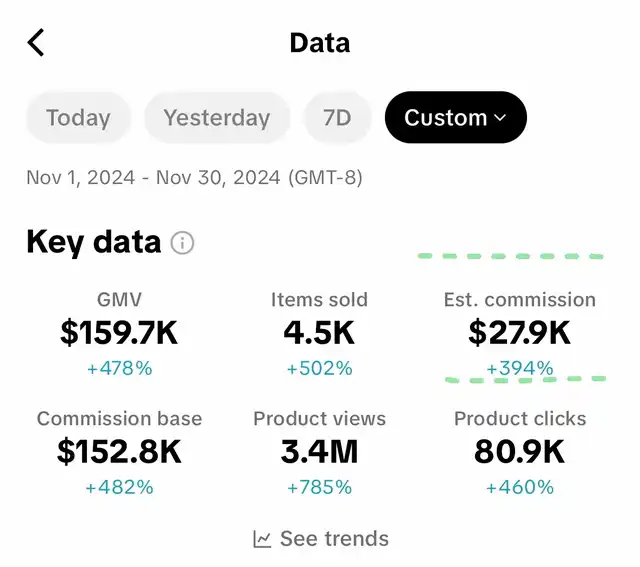Viewport: 640px width, 567px height.
Task: Open the See trends link
Action: (321, 539)
